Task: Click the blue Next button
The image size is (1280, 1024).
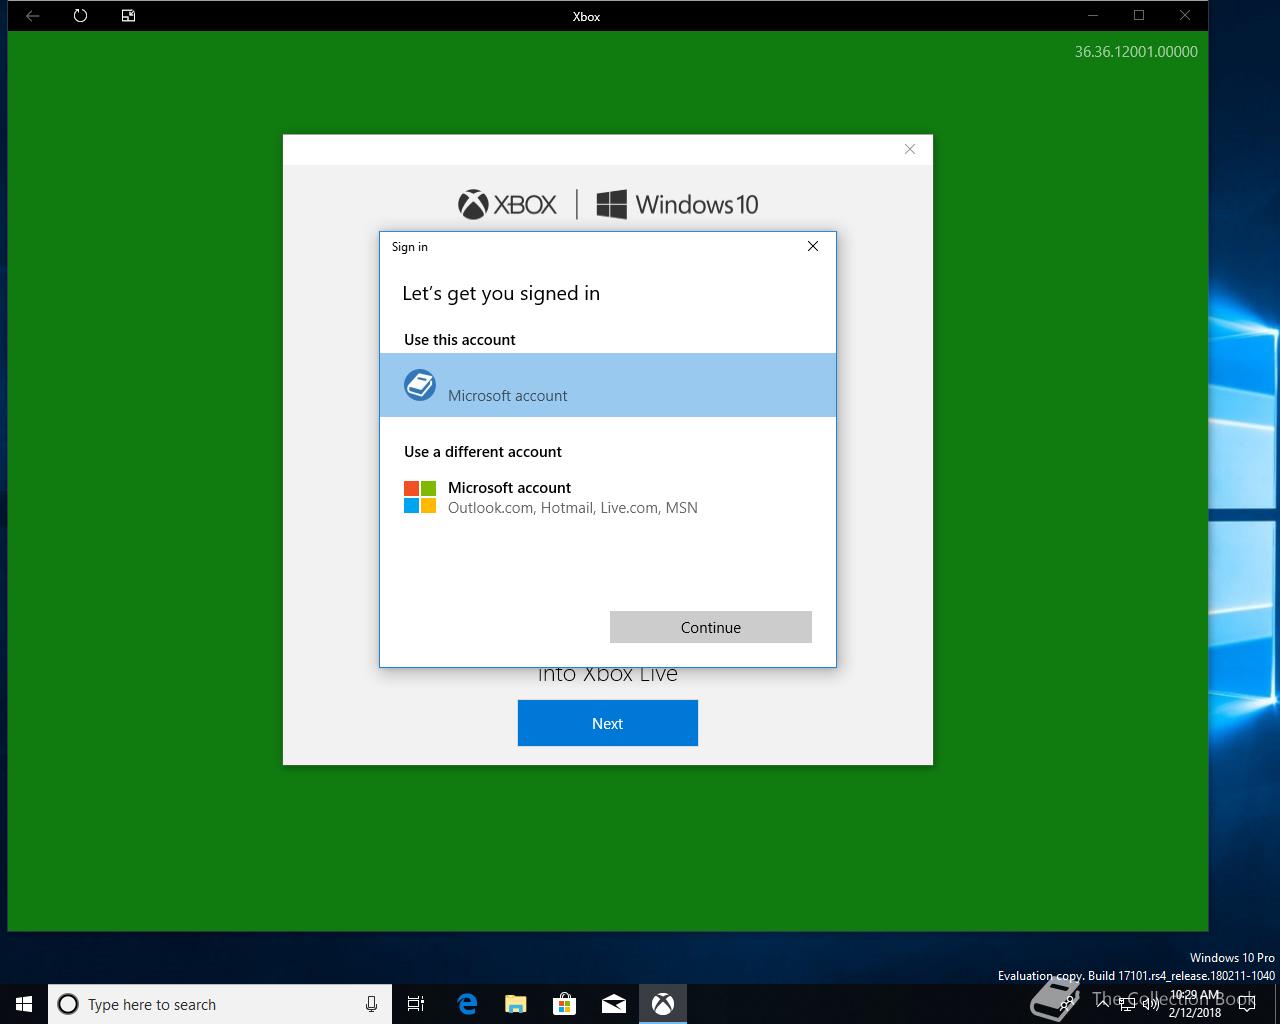Action: pos(607,723)
